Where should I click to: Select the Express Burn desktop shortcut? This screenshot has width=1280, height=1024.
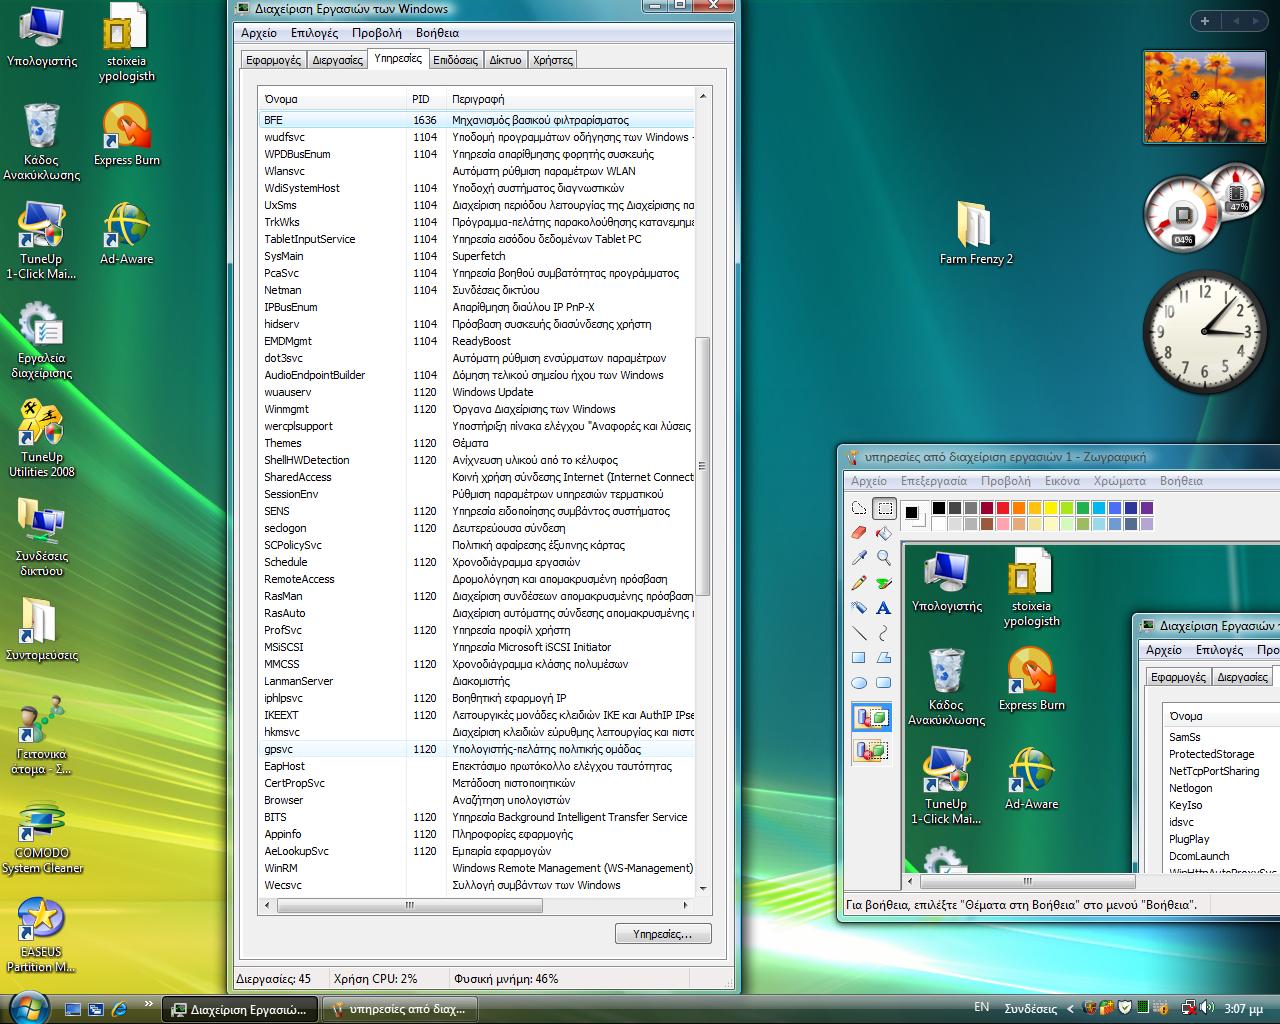pos(126,135)
